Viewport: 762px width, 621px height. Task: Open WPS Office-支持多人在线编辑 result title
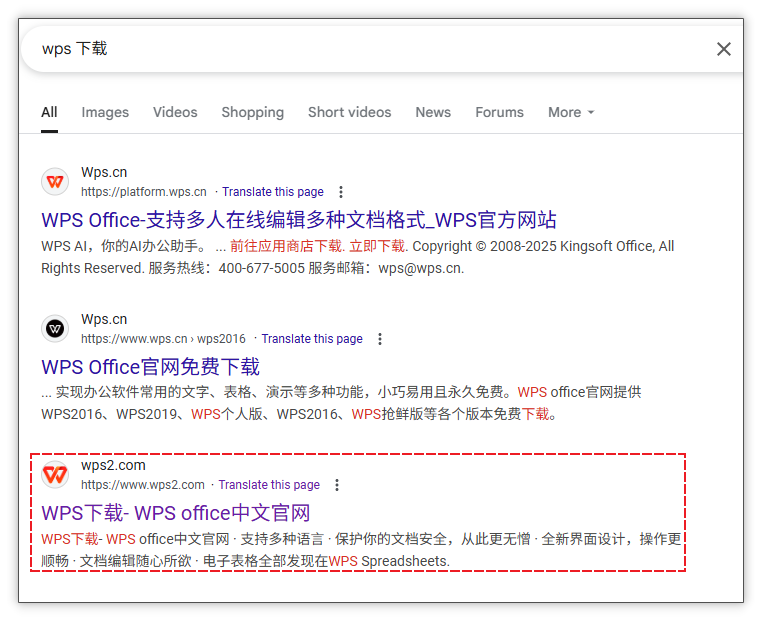pos(299,220)
